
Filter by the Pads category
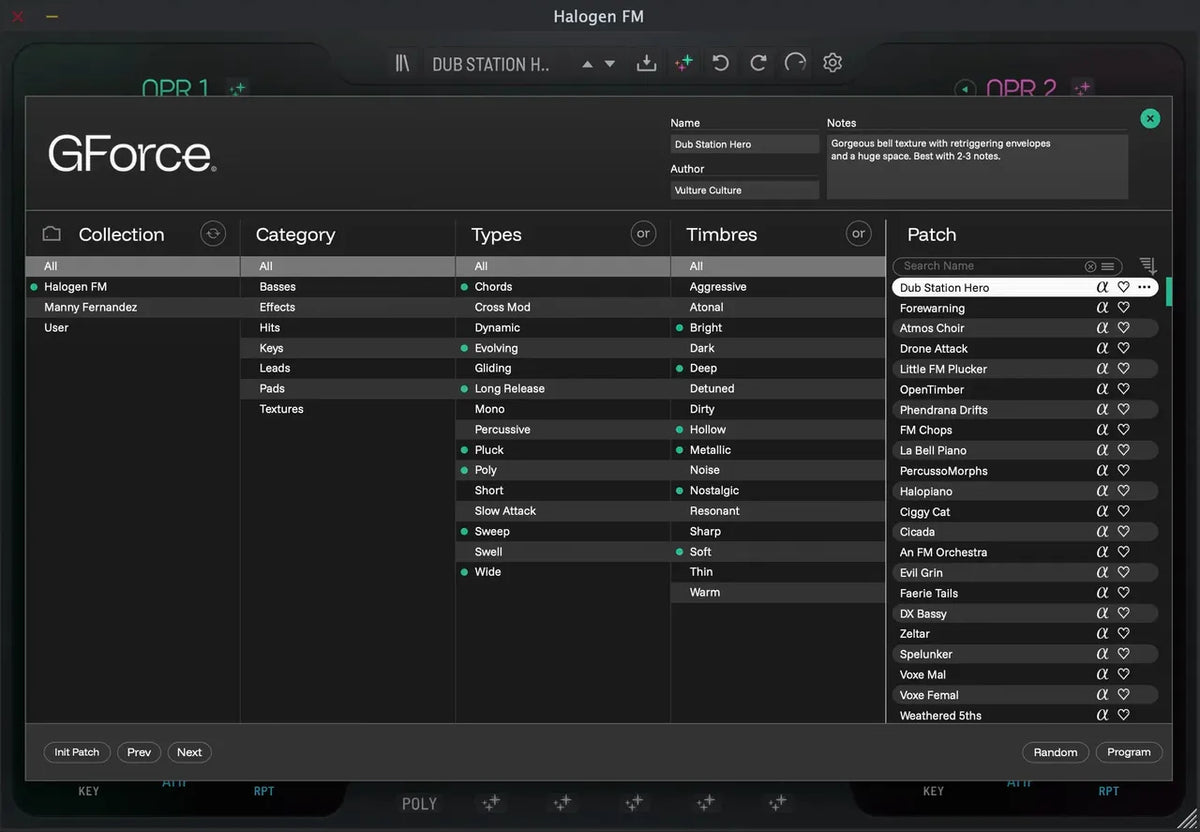[348, 389]
